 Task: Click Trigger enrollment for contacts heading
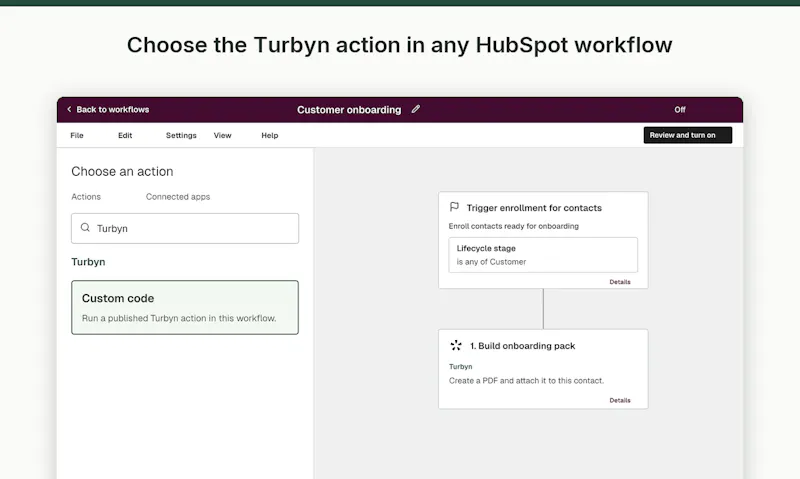[534, 208]
